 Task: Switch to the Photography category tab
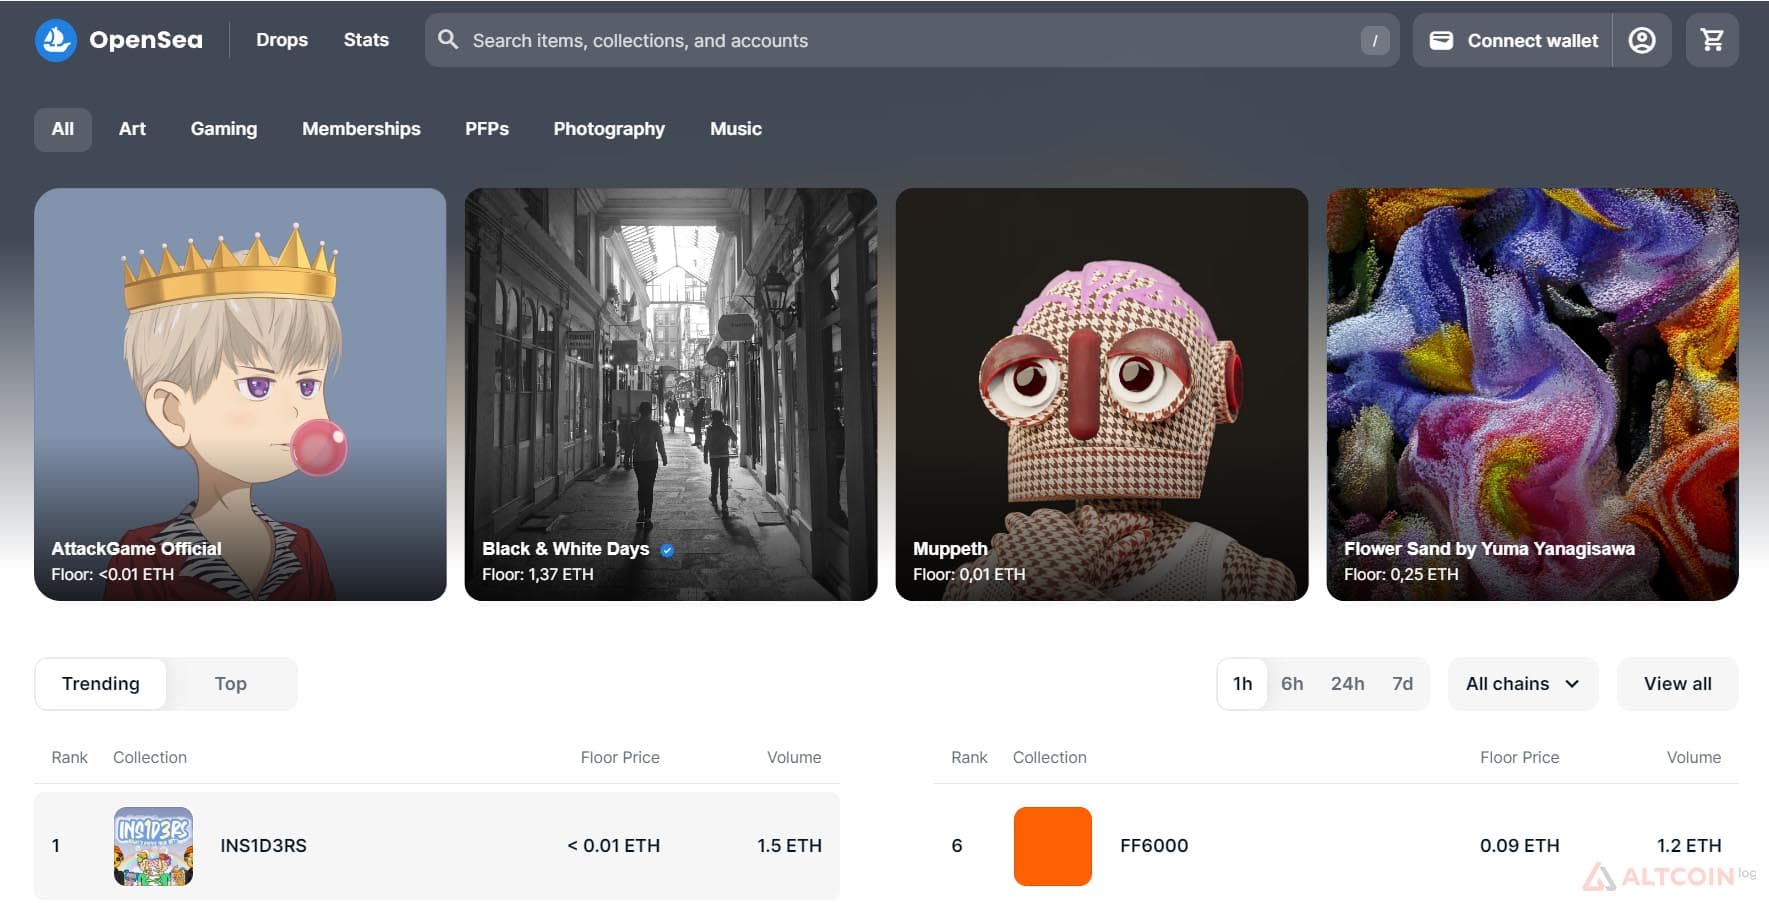click(x=609, y=129)
